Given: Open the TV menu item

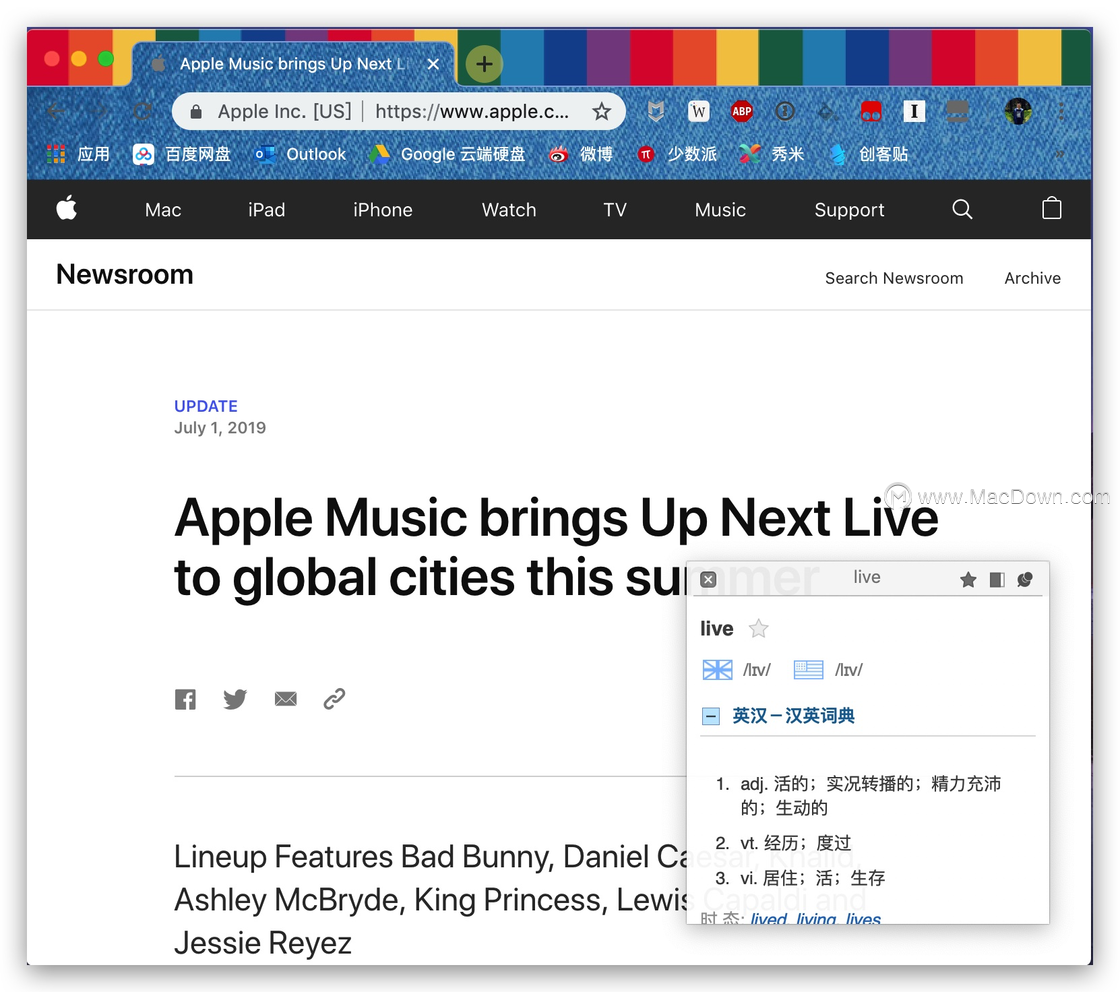Looking at the screenshot, I should (x=614, y=210).
